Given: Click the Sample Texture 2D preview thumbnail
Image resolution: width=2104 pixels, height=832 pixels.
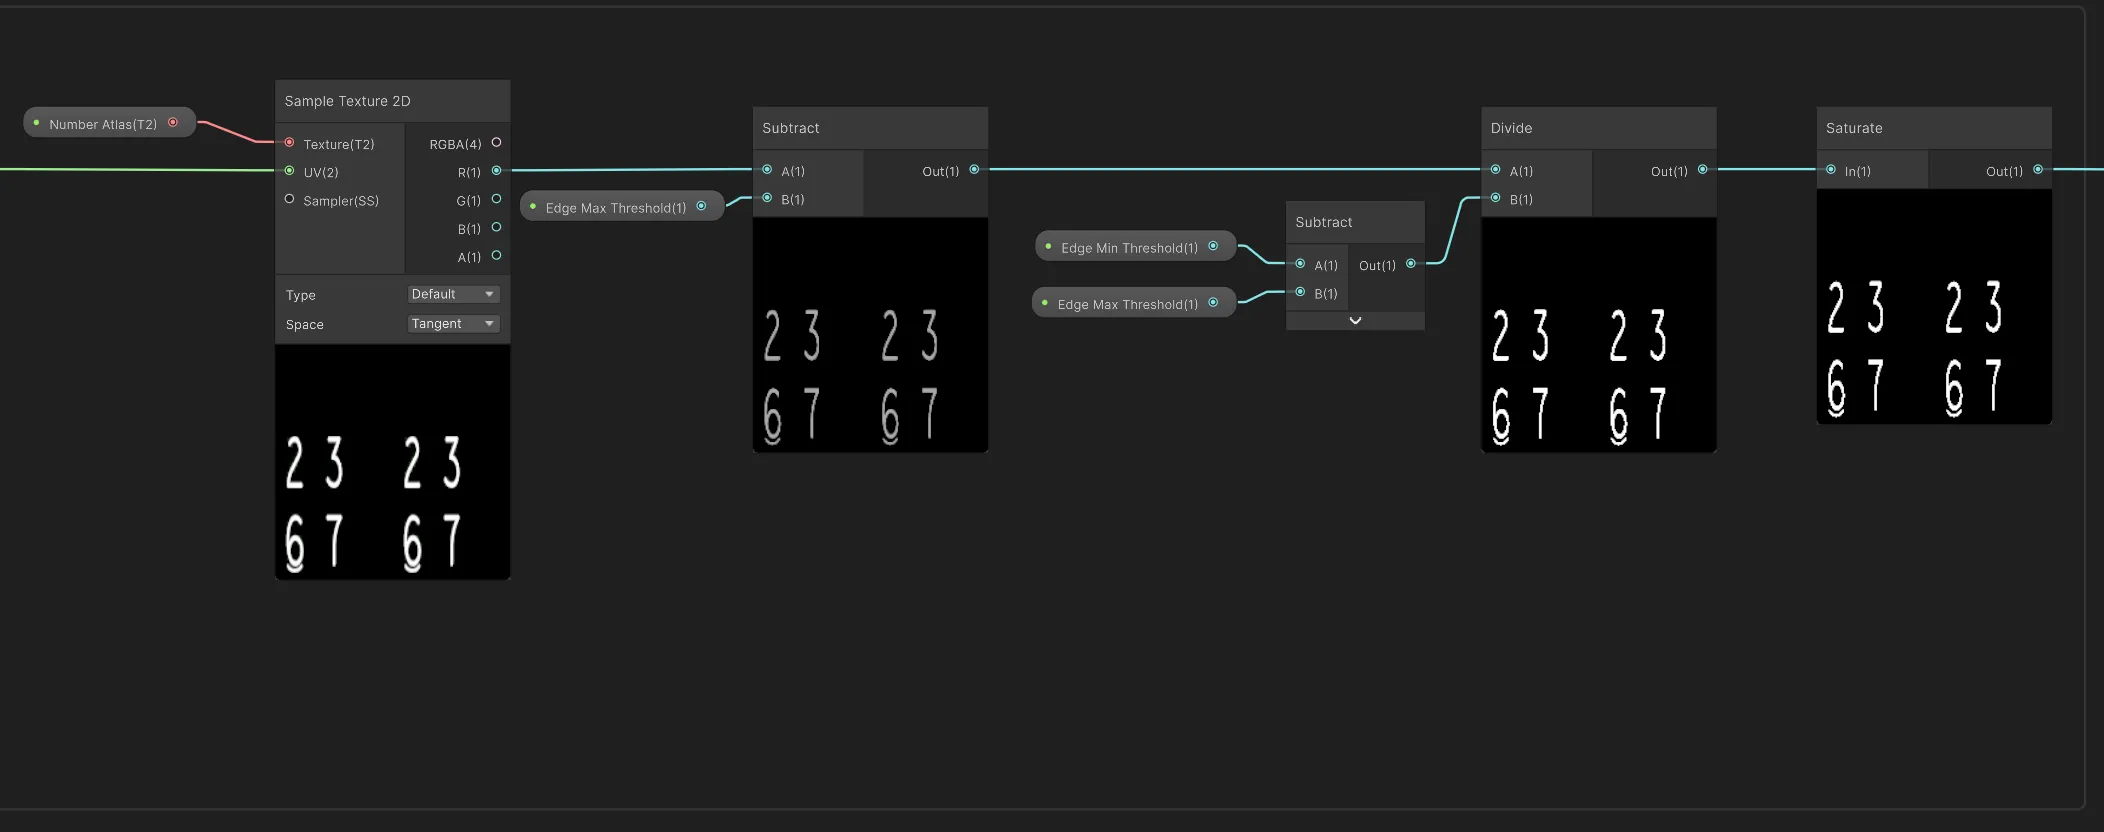Looking at the screenshot, I should [x=392, y=462].
